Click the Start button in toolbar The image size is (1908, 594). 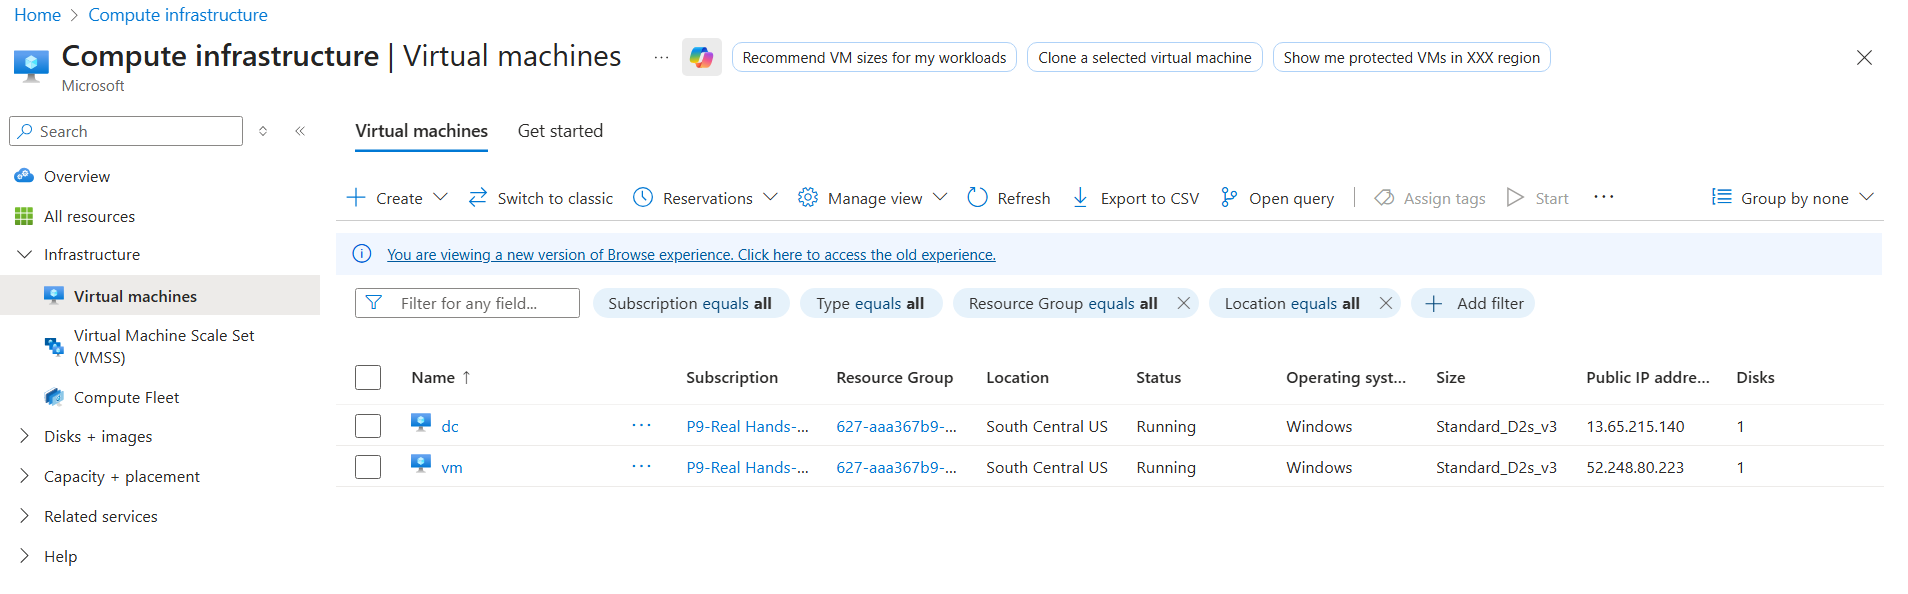(1538, 198)
